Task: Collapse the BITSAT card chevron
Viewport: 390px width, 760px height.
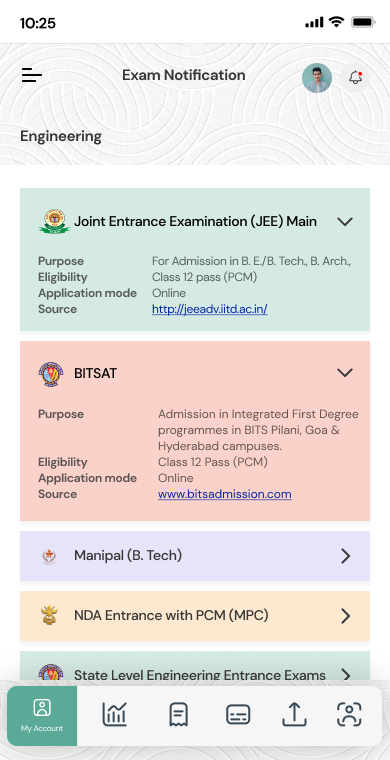Action: (345, 372)
